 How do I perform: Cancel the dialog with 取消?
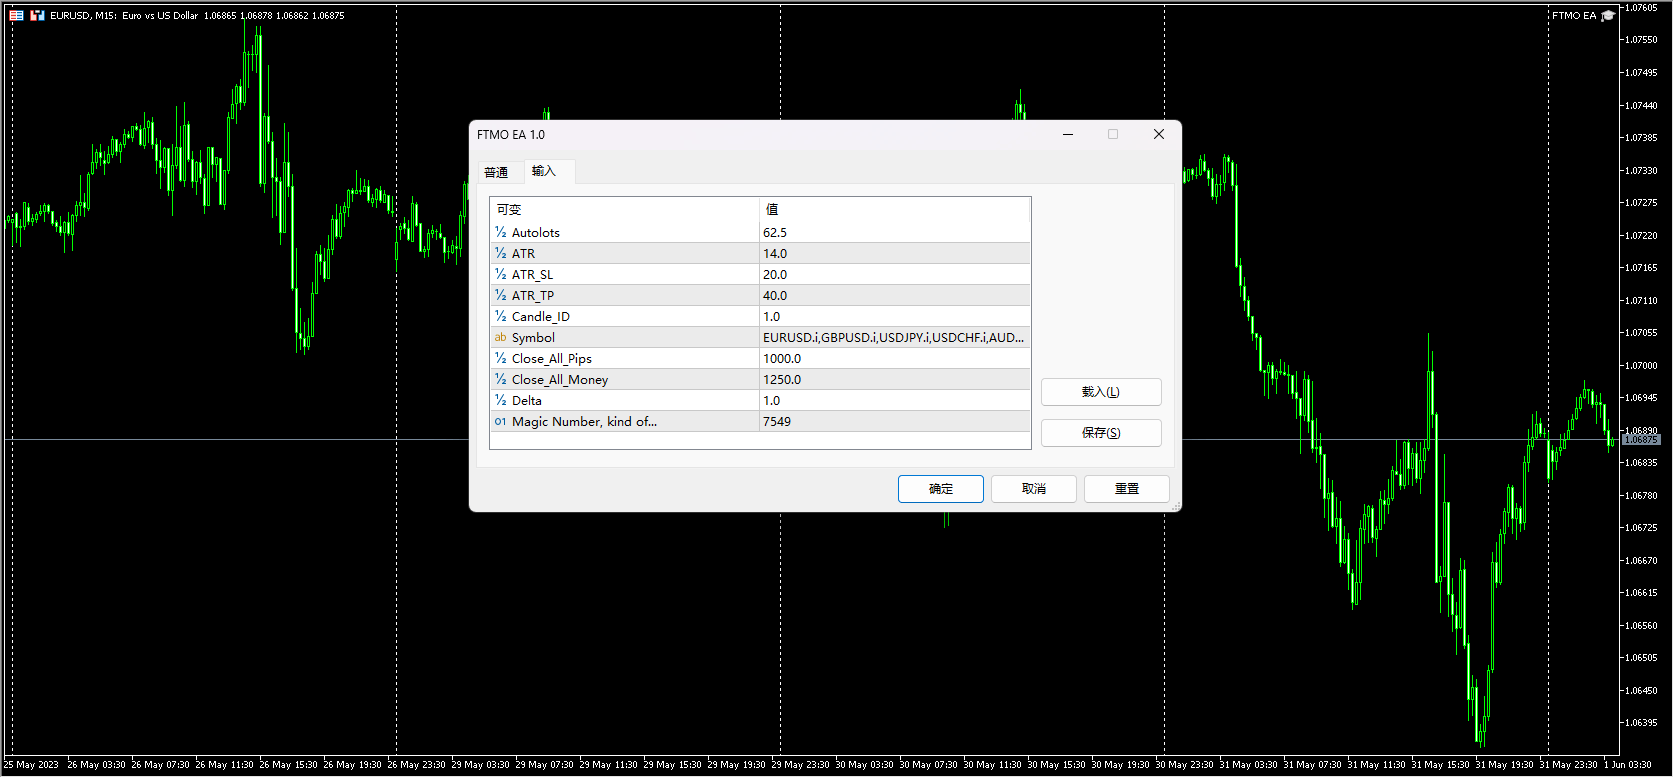pos(1034,489)
